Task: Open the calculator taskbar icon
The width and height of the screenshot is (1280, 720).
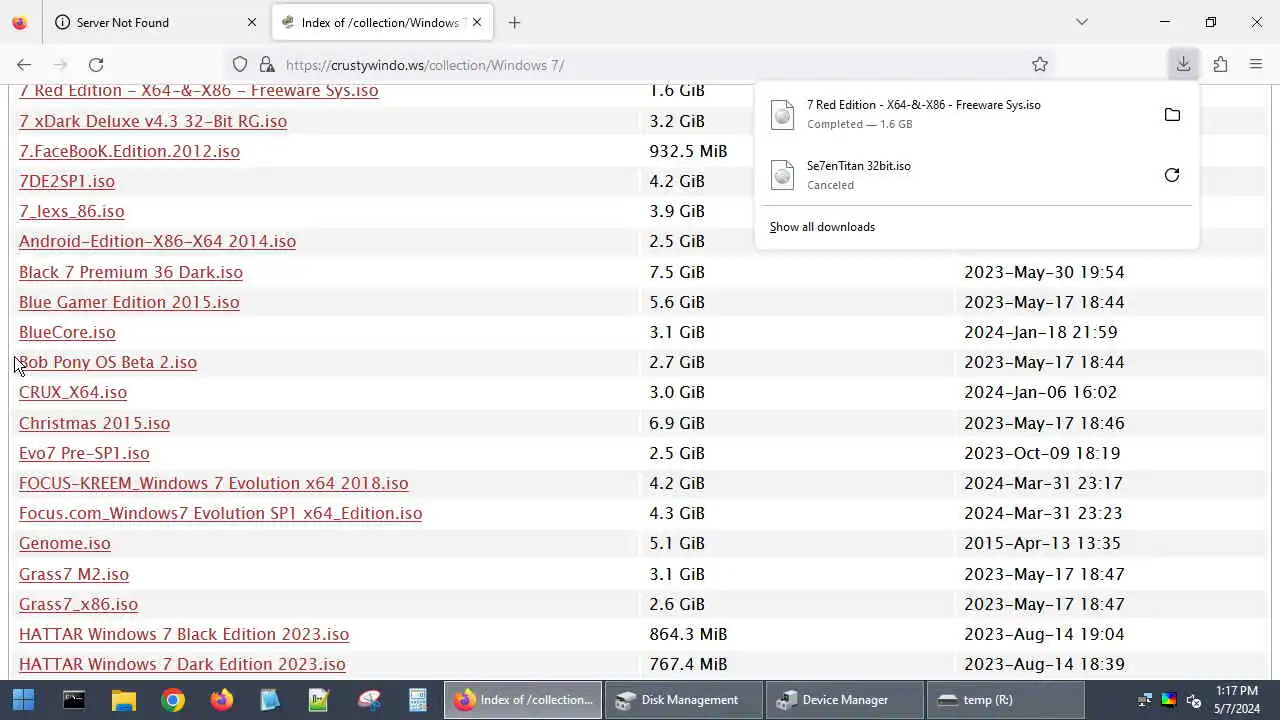Action: tap(418, 700)
